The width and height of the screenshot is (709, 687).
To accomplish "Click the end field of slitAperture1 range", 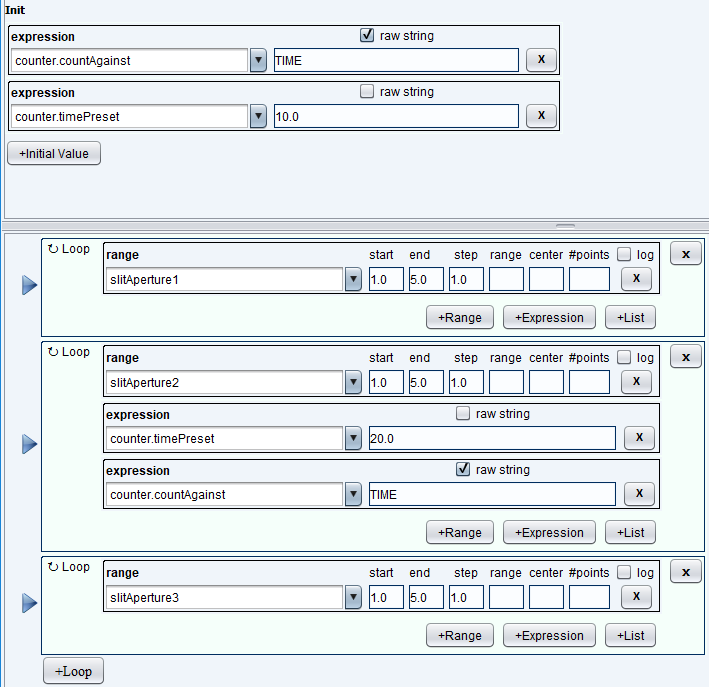I will [x=426, y=279].
